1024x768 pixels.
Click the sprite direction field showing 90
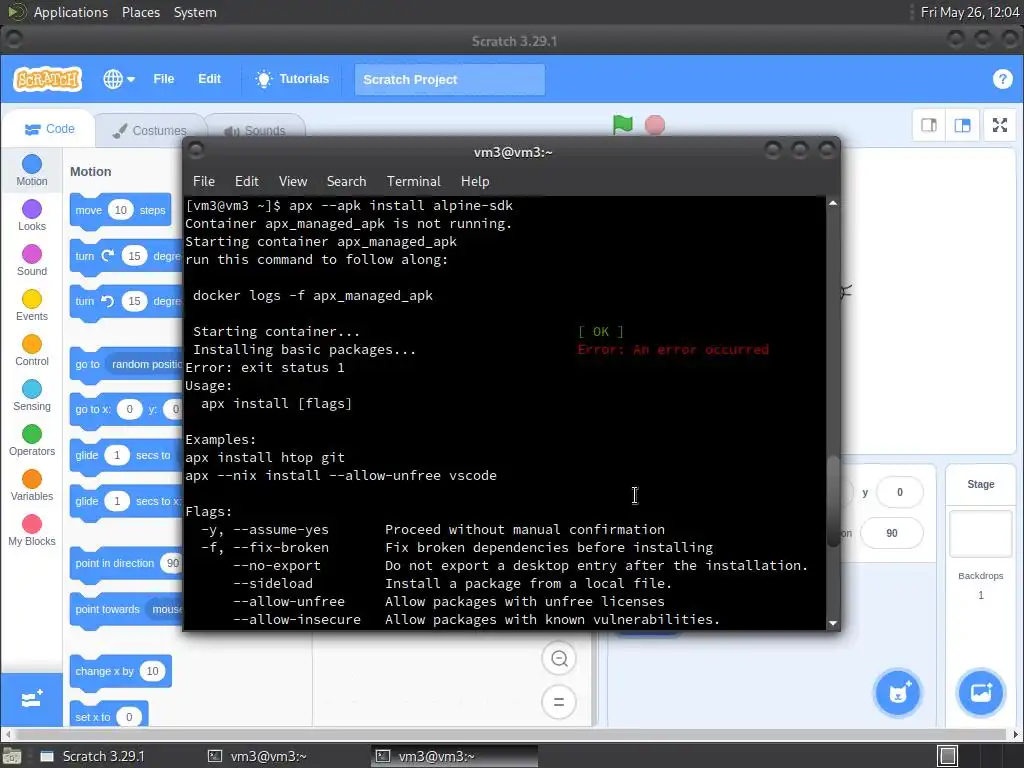(x=891, y=534)
